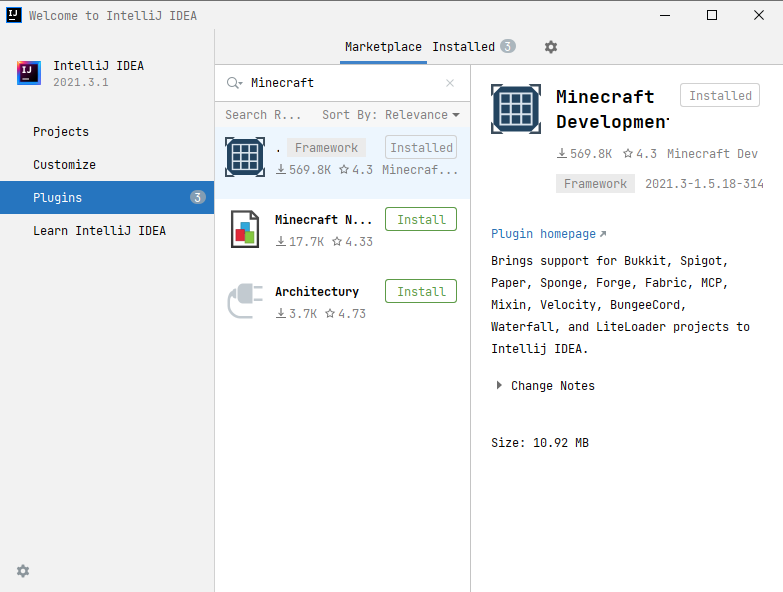Screen dimensions: 783x592
Task: Install the Minecraft NBT plugin
Action: [x=421, y=219]
